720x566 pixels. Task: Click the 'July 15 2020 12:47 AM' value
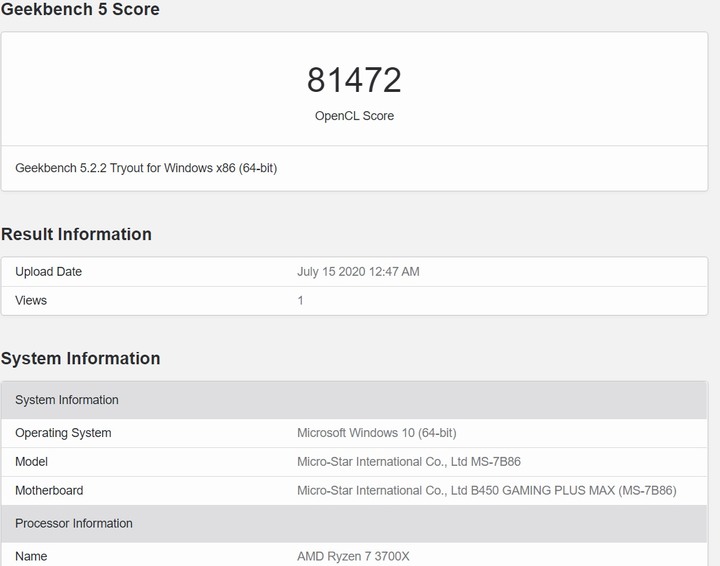(x=358, y=272)
